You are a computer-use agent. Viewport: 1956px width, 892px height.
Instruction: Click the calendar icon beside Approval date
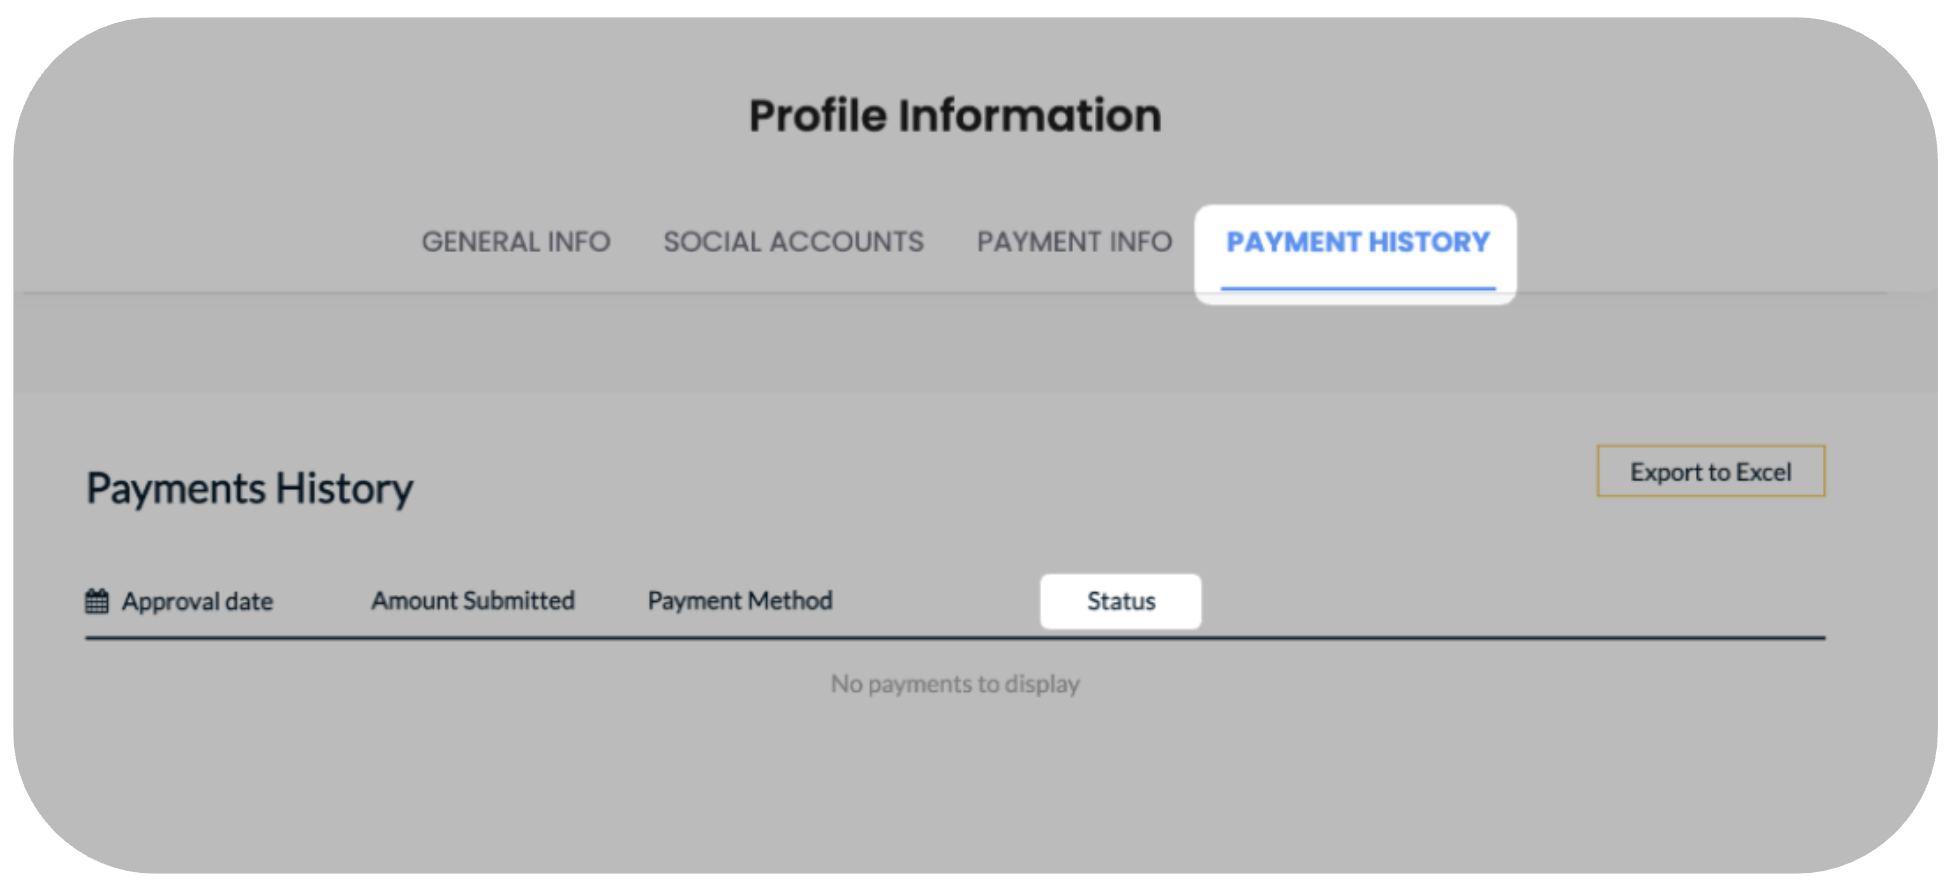pos(97,601)
